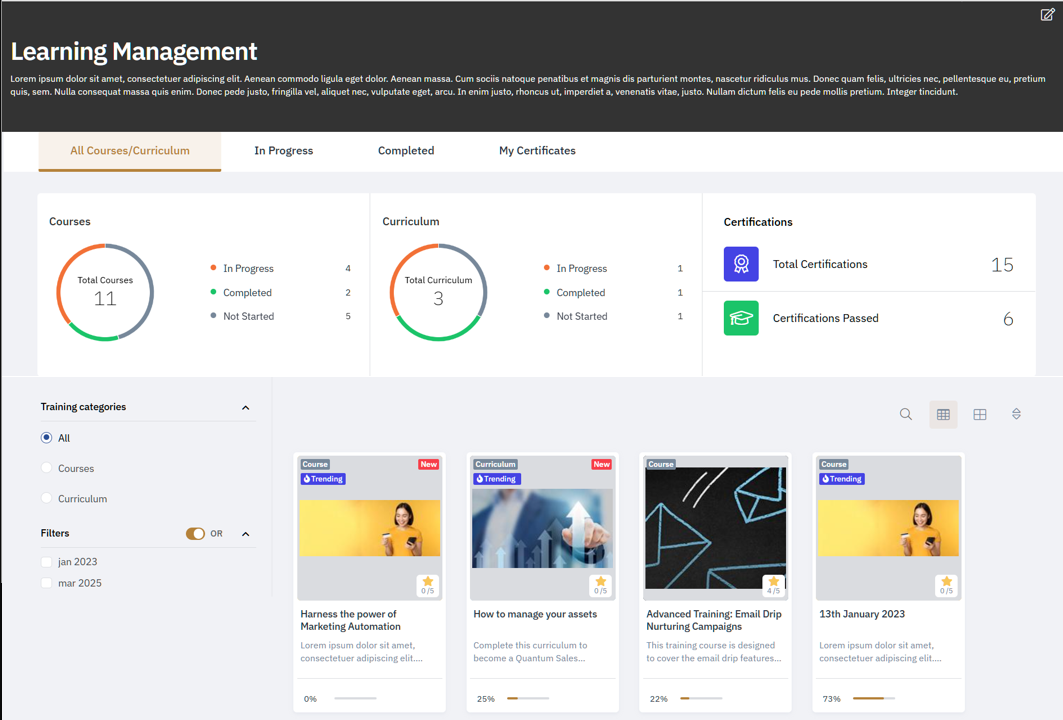Click the Certifications Passed row
The width and height of the screenshot is (1063, 720).
tap(869, 319)
